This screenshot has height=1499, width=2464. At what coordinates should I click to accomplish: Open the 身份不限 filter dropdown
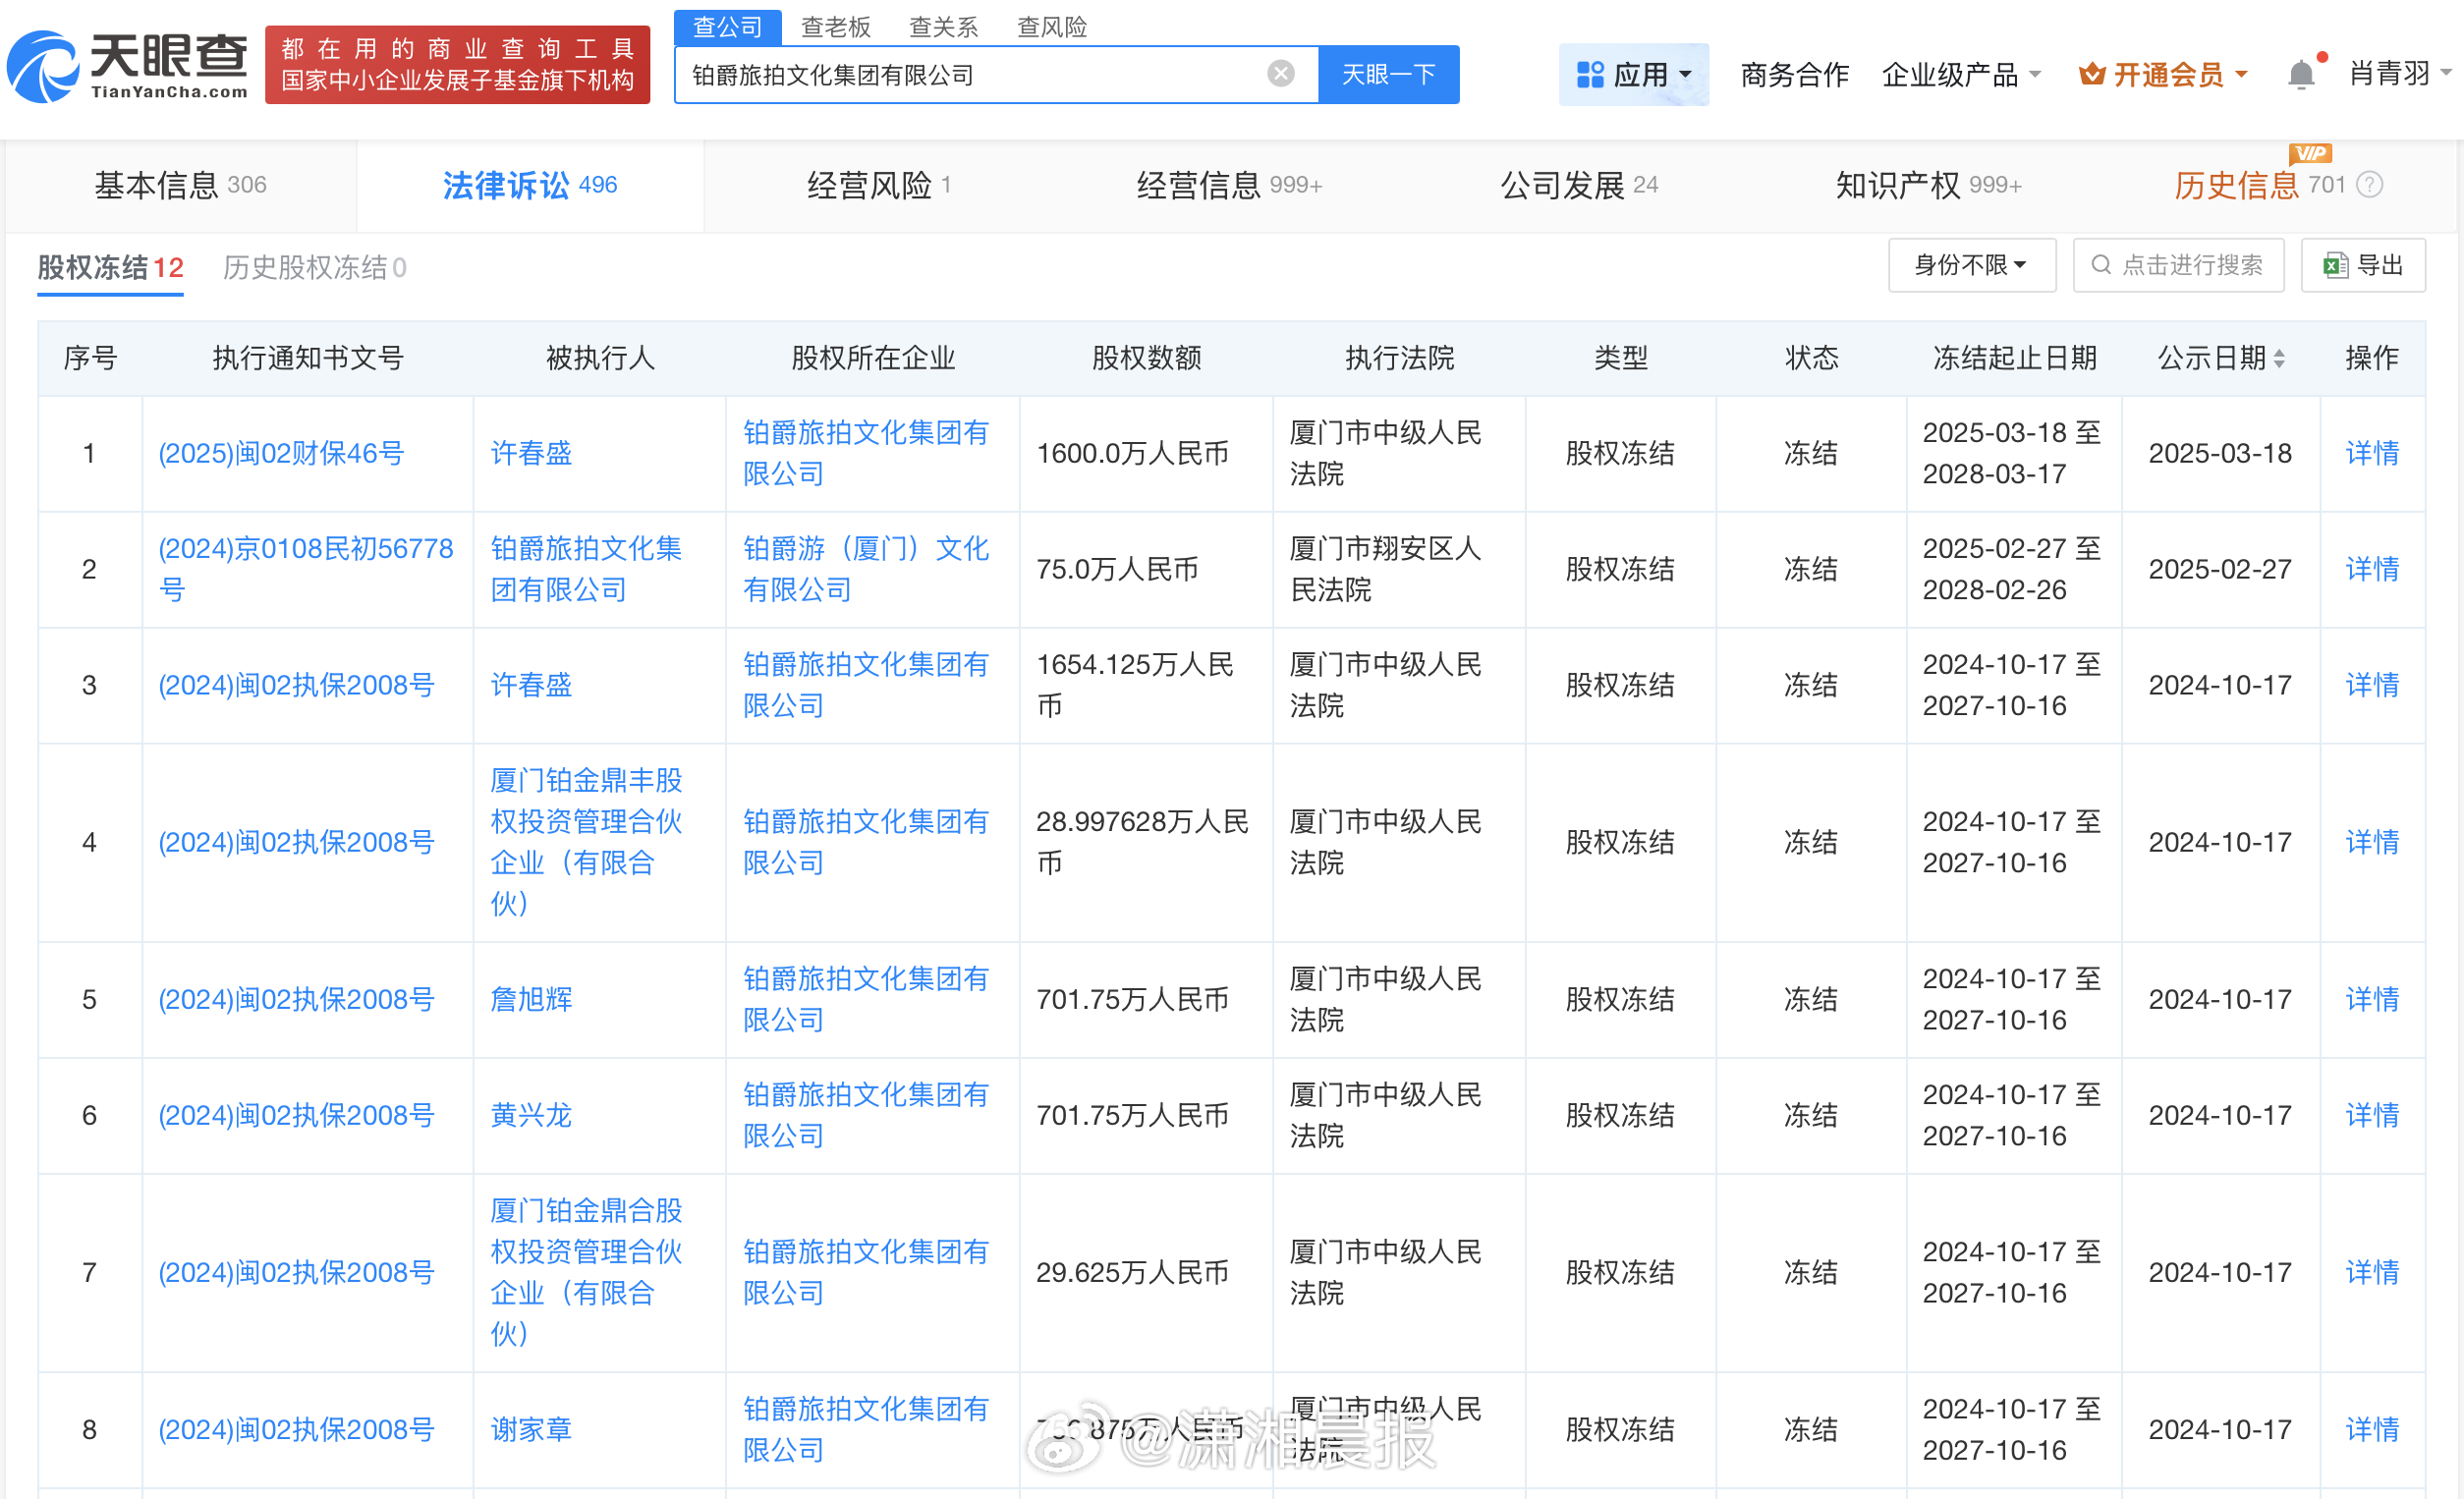[x=1971, y=265]
